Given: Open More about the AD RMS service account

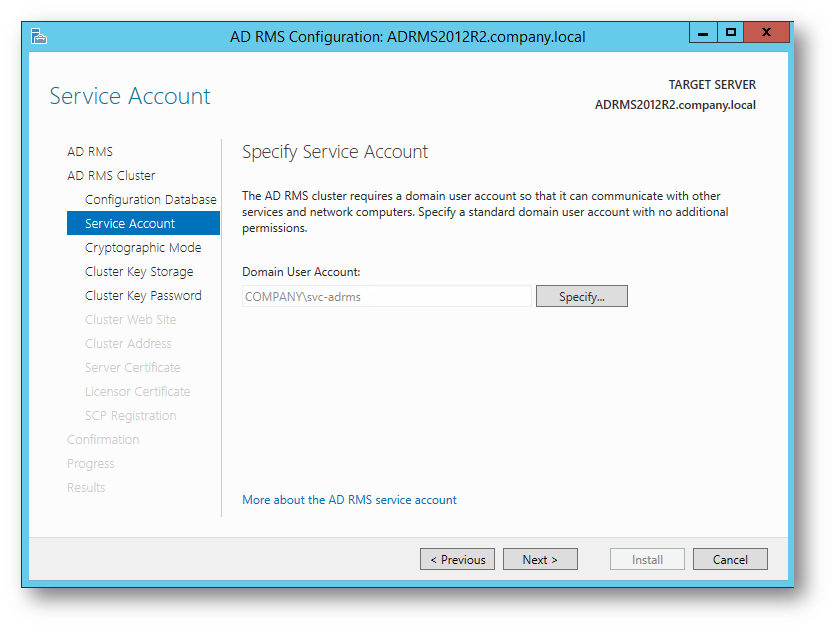Looking at the screenshot, I should (x=349, y=500).
